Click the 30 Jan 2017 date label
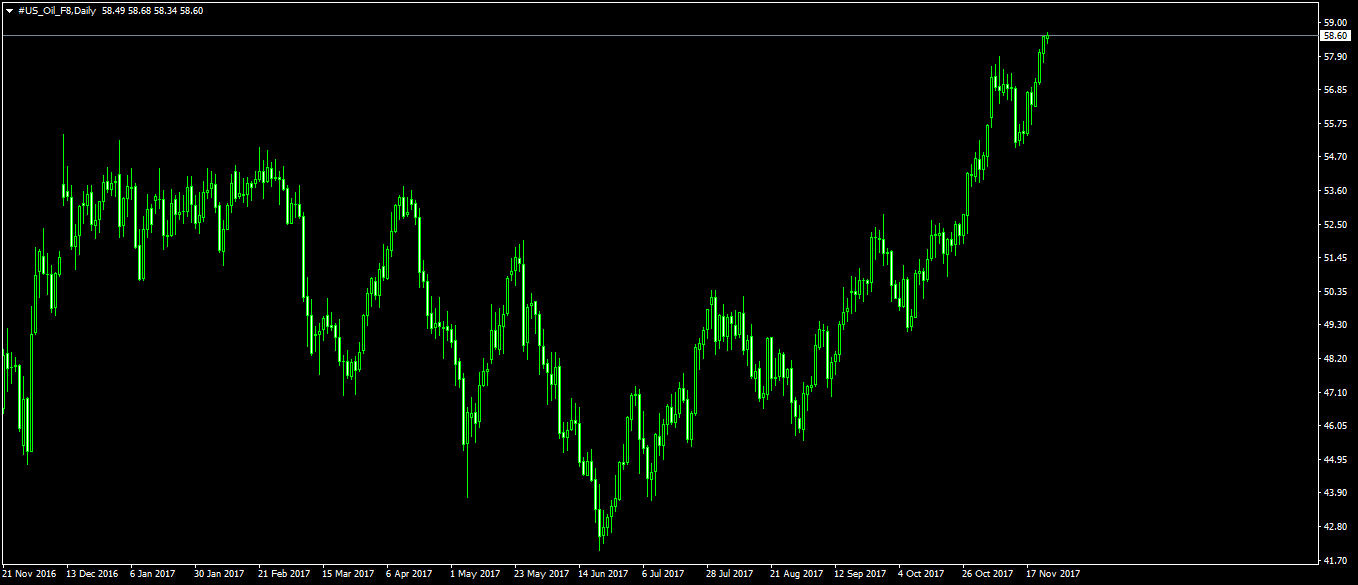The height and width of the screenshot is (585, 1358). (220, 574)
